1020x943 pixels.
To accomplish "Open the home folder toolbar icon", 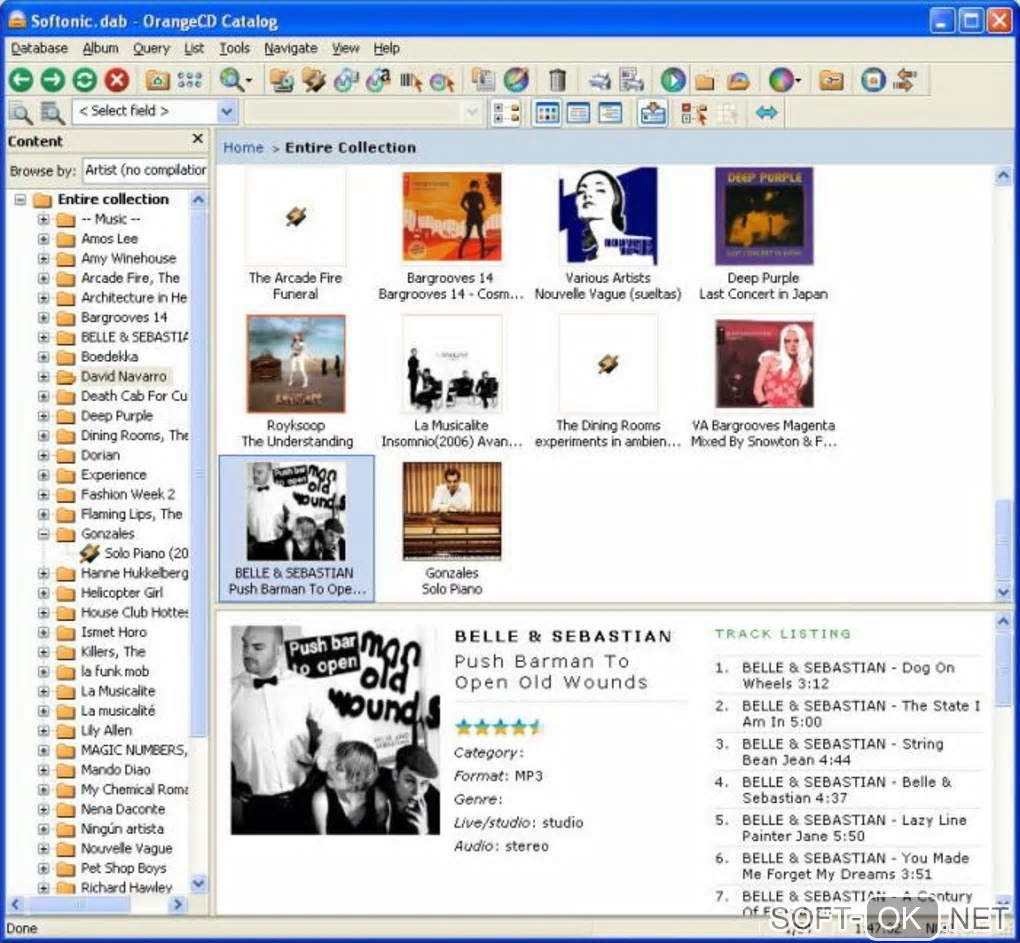I will 157,80.
